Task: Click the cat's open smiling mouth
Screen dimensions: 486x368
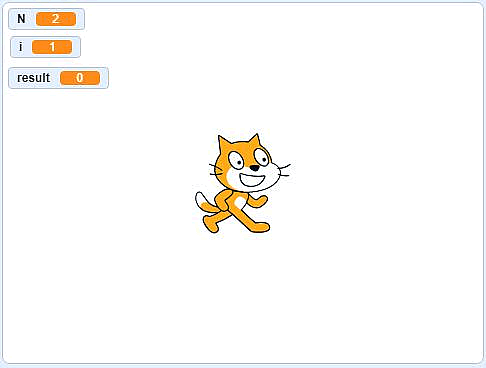Action: coord(252,180)
